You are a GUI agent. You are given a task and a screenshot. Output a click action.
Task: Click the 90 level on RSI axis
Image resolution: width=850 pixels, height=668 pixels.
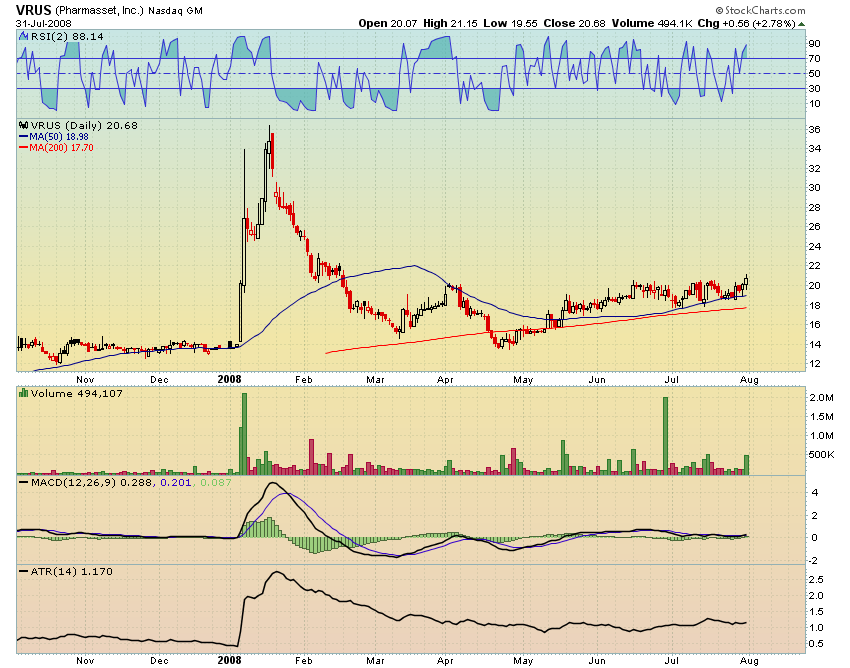[814, 43]
